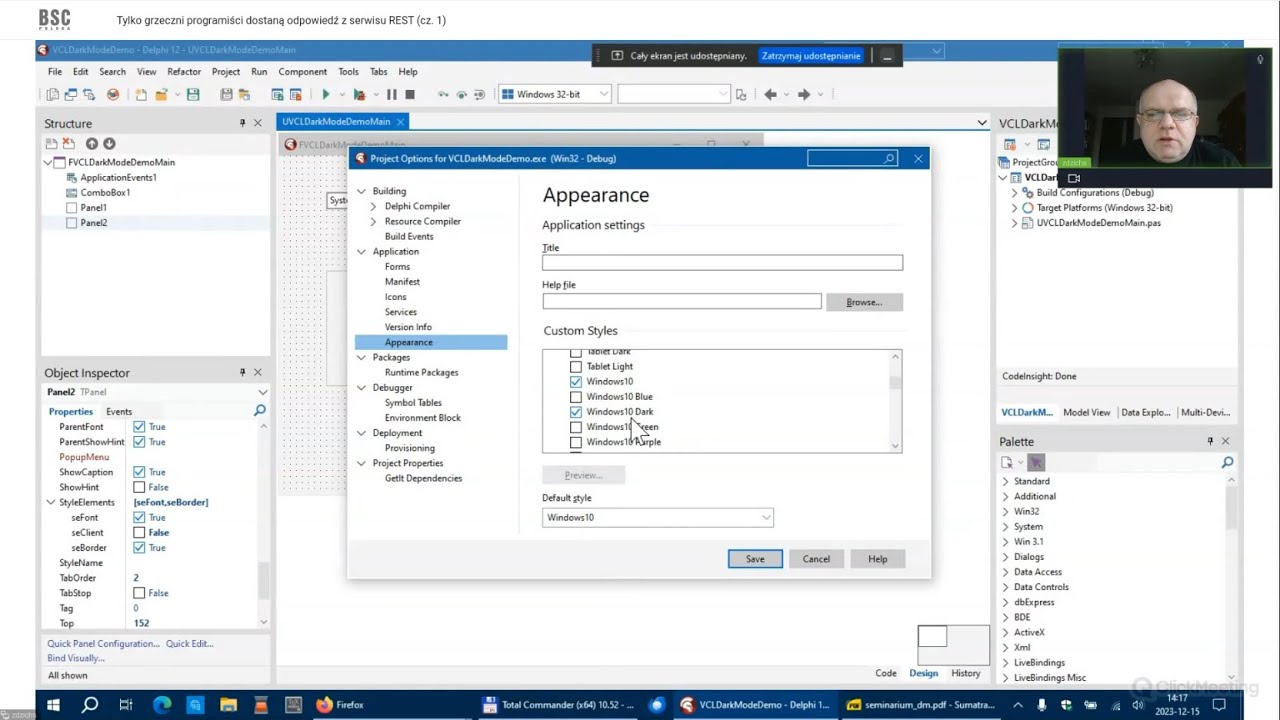The image size is (1280, 720).
Task: Click the search magnifier in Object Inspector
Action: tap(260, 411)
